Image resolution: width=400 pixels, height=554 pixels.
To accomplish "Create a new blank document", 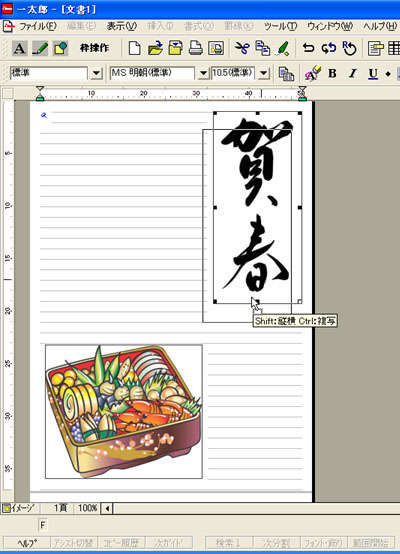I will click(134, 48).
